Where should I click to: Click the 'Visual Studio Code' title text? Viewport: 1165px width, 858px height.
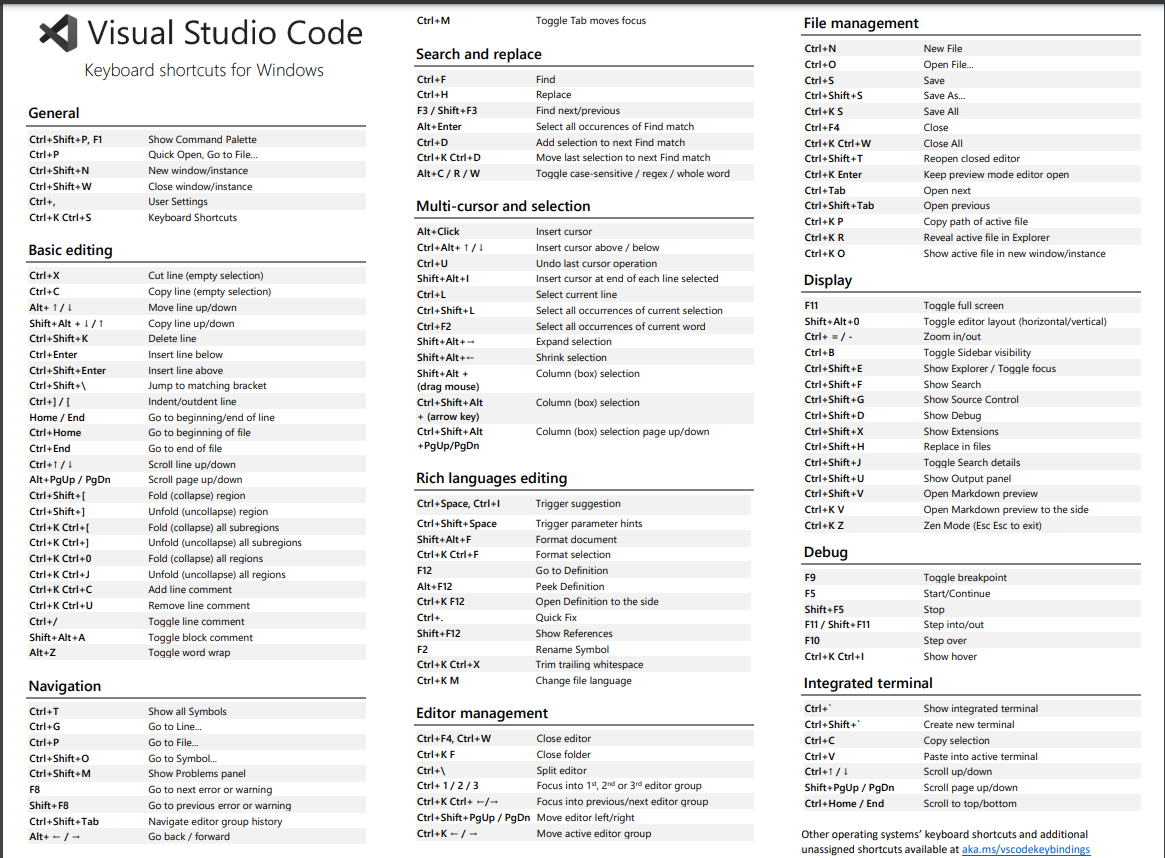(225, 33)
